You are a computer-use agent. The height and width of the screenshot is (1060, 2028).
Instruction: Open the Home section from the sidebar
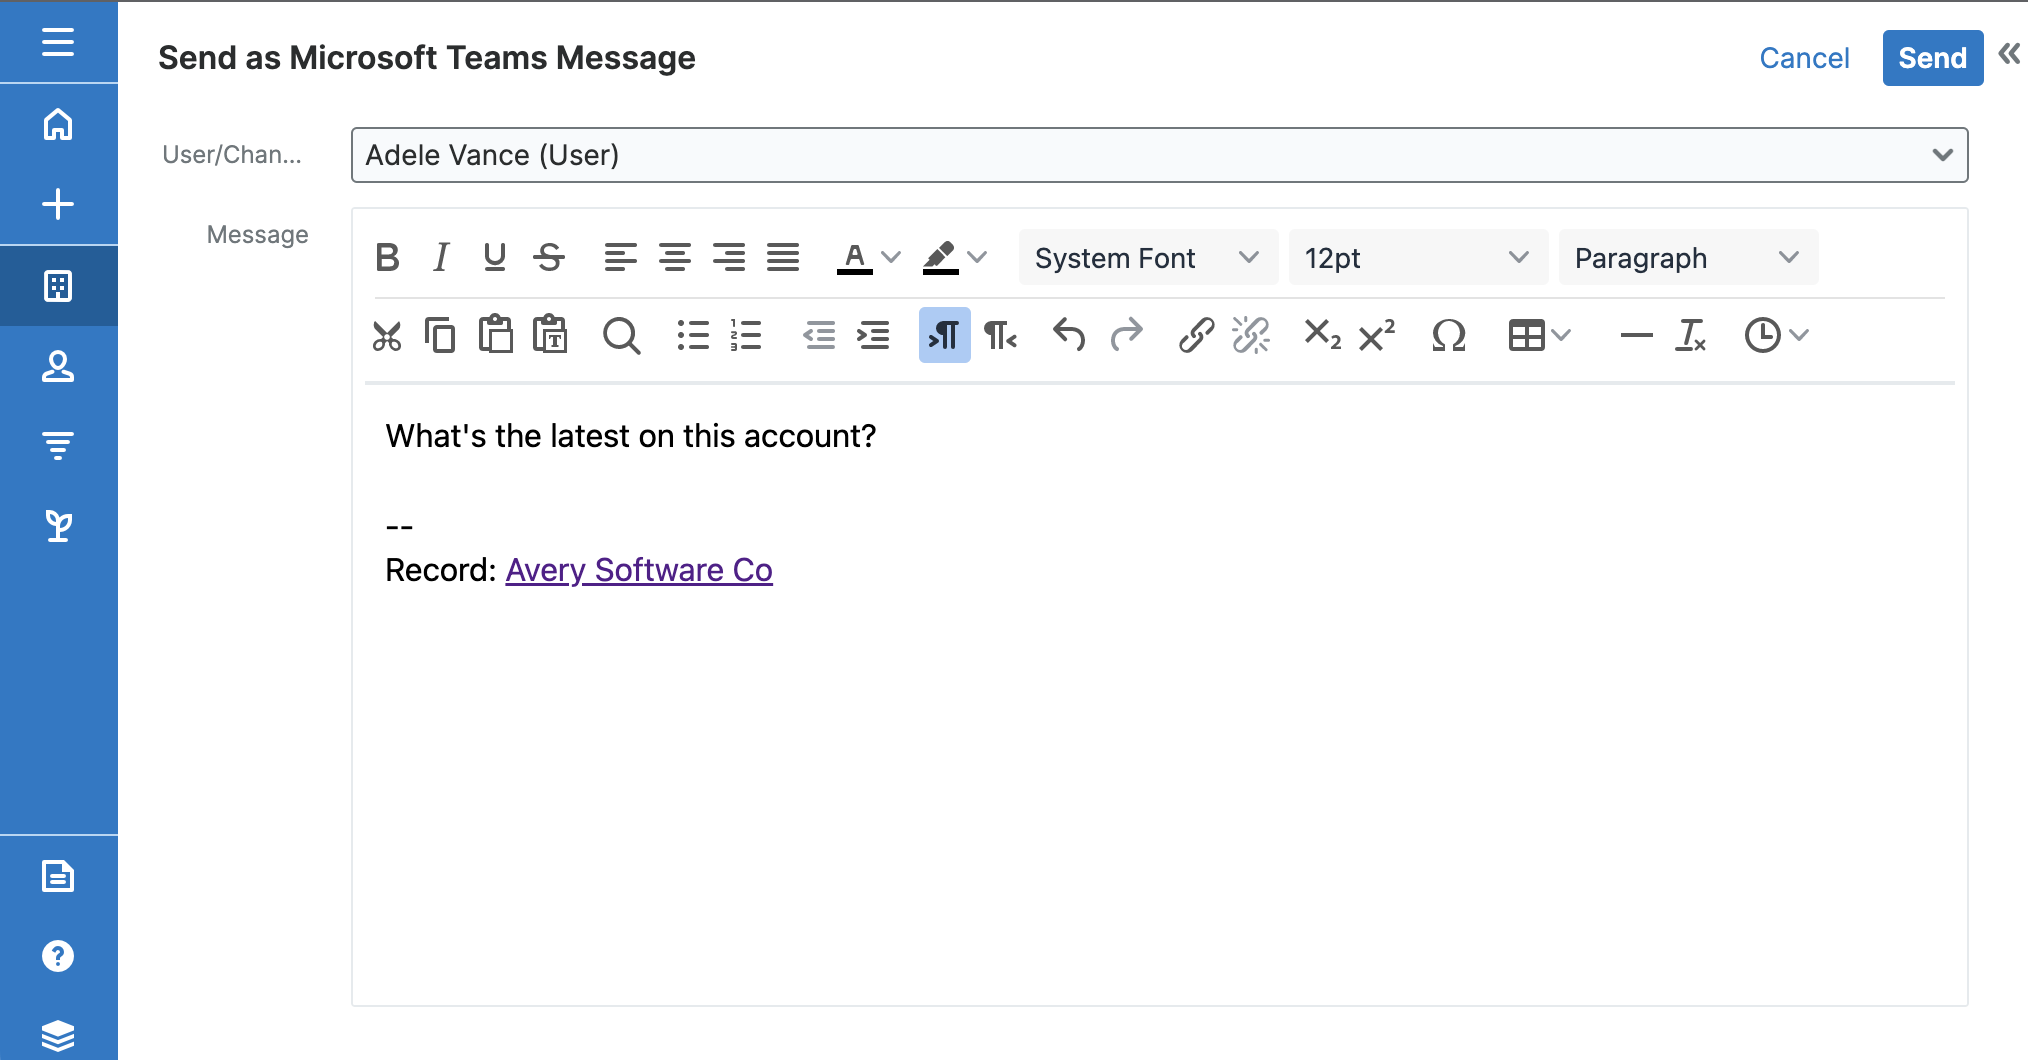coord(58,126)
